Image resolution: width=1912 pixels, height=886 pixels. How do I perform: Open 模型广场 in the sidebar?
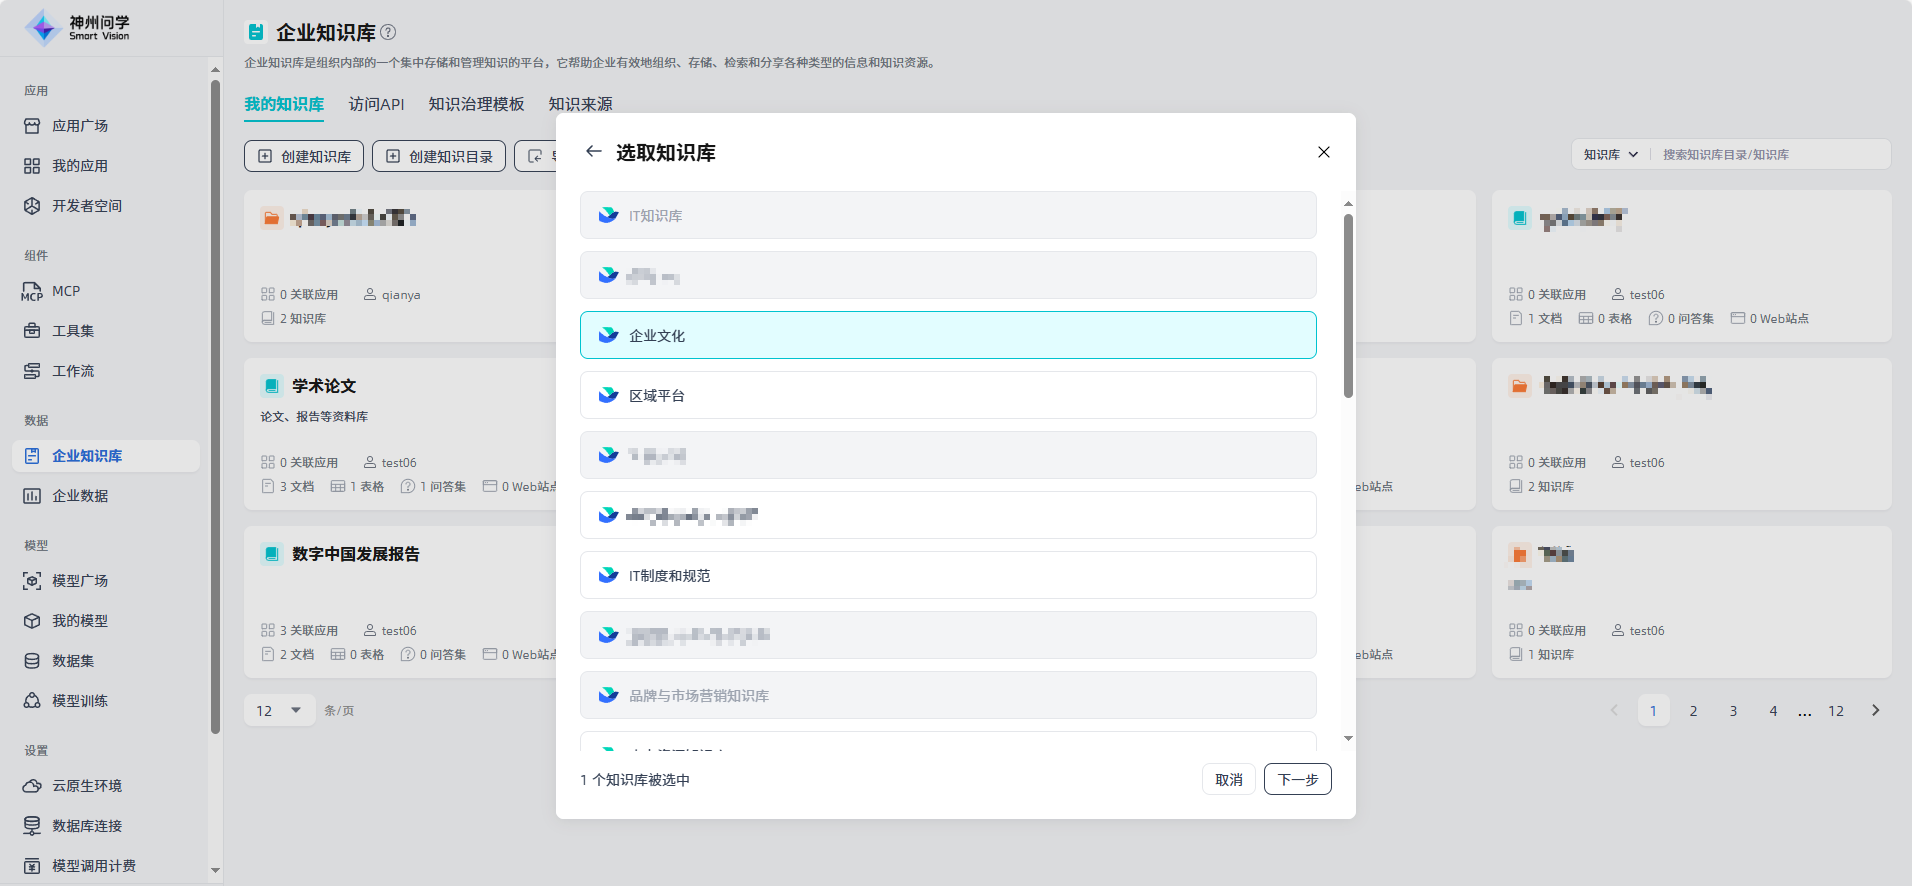(80, 581)
